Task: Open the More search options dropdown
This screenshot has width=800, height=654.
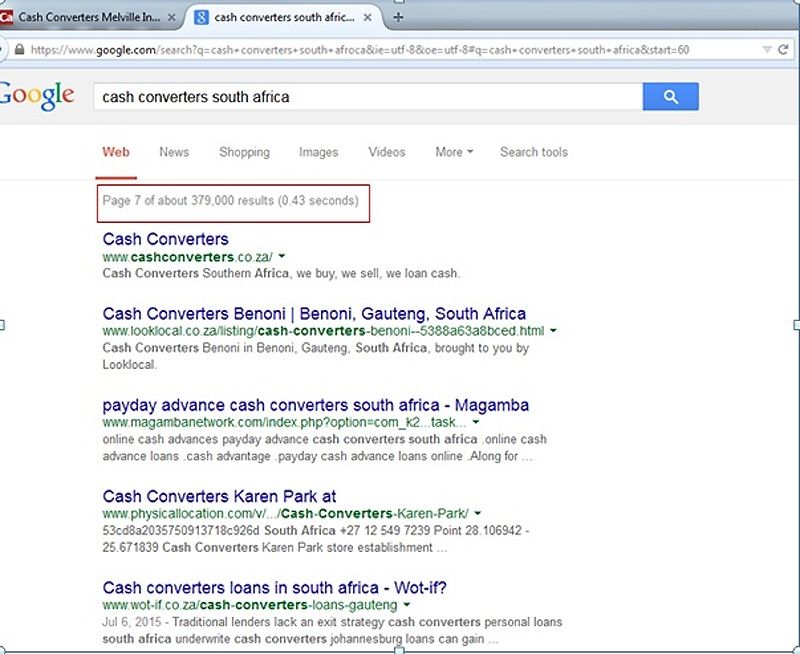Action: 452,152
